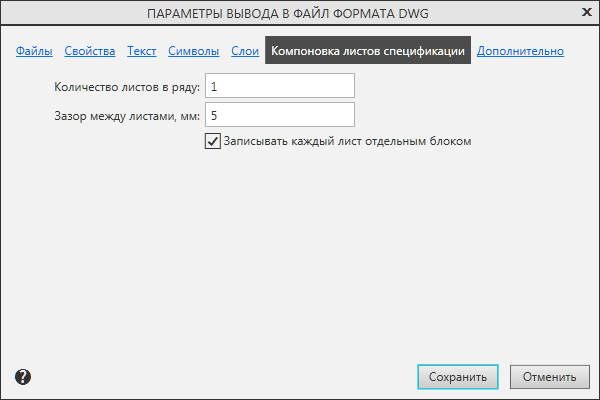Click the empty area to the left of Сохранить
The image size is (600, 400).
tap(250, 377)
